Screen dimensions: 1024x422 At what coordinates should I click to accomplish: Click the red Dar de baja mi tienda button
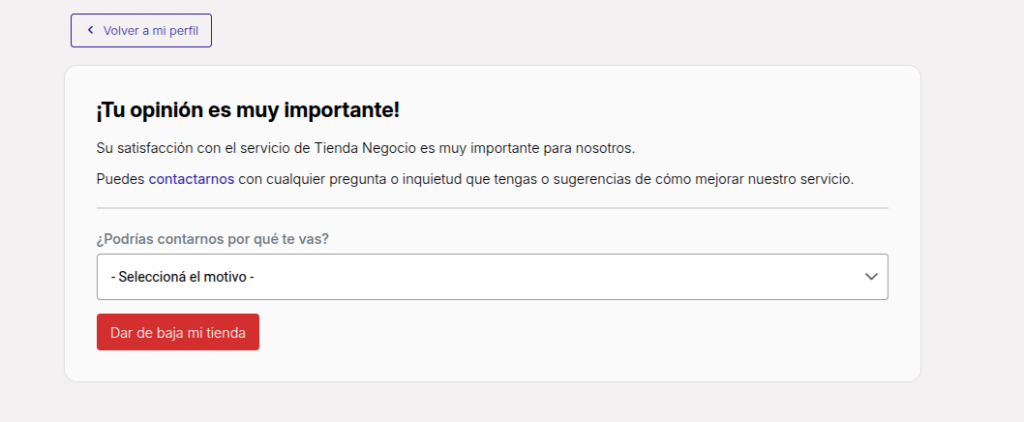point(178,333)
